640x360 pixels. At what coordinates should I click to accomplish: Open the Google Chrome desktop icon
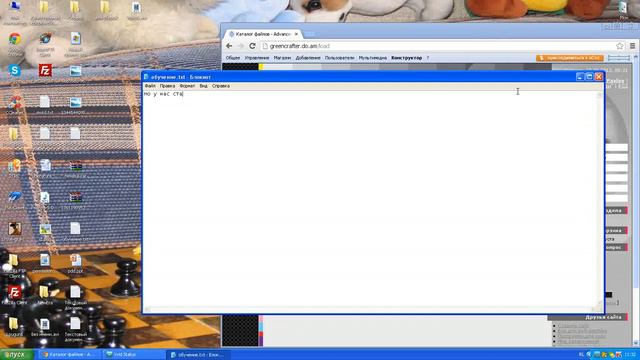point(15,40)
